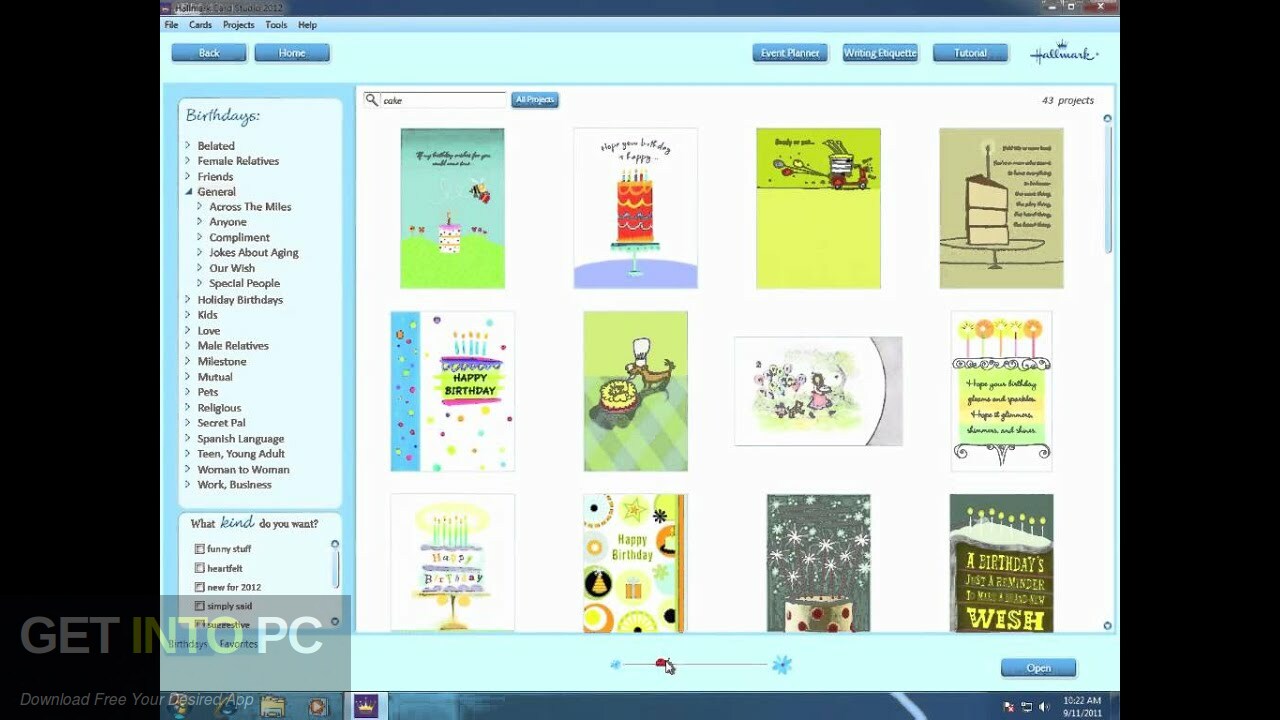Collapse the General category
Image resolution: width=1280 pixels, height=720 pixels.
coord(188,192)
